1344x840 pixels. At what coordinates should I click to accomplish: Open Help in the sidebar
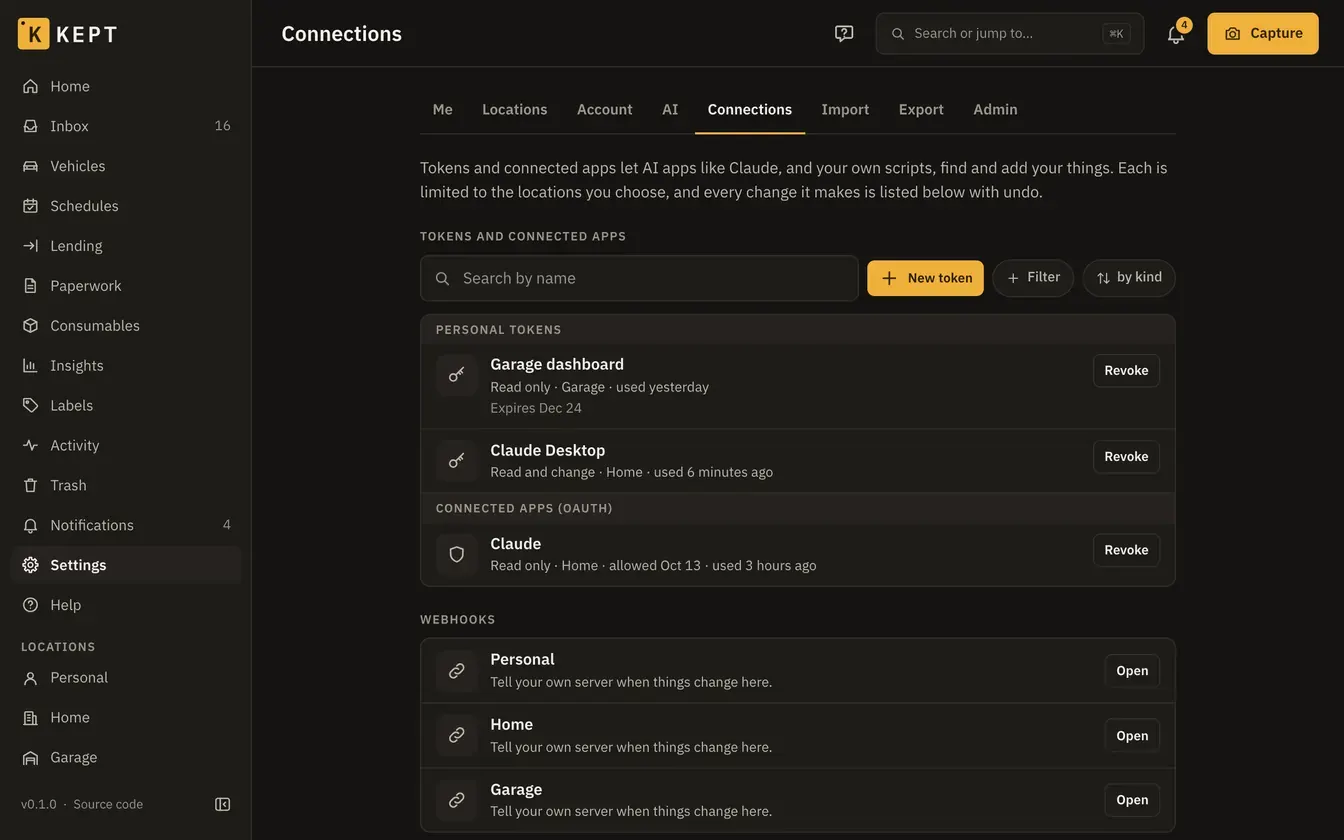coord(126,605)
